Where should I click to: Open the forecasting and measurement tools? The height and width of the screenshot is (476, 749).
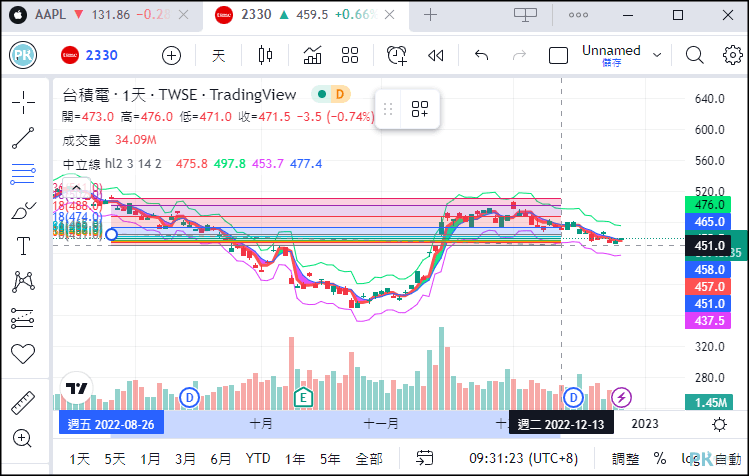click(23, 318)
